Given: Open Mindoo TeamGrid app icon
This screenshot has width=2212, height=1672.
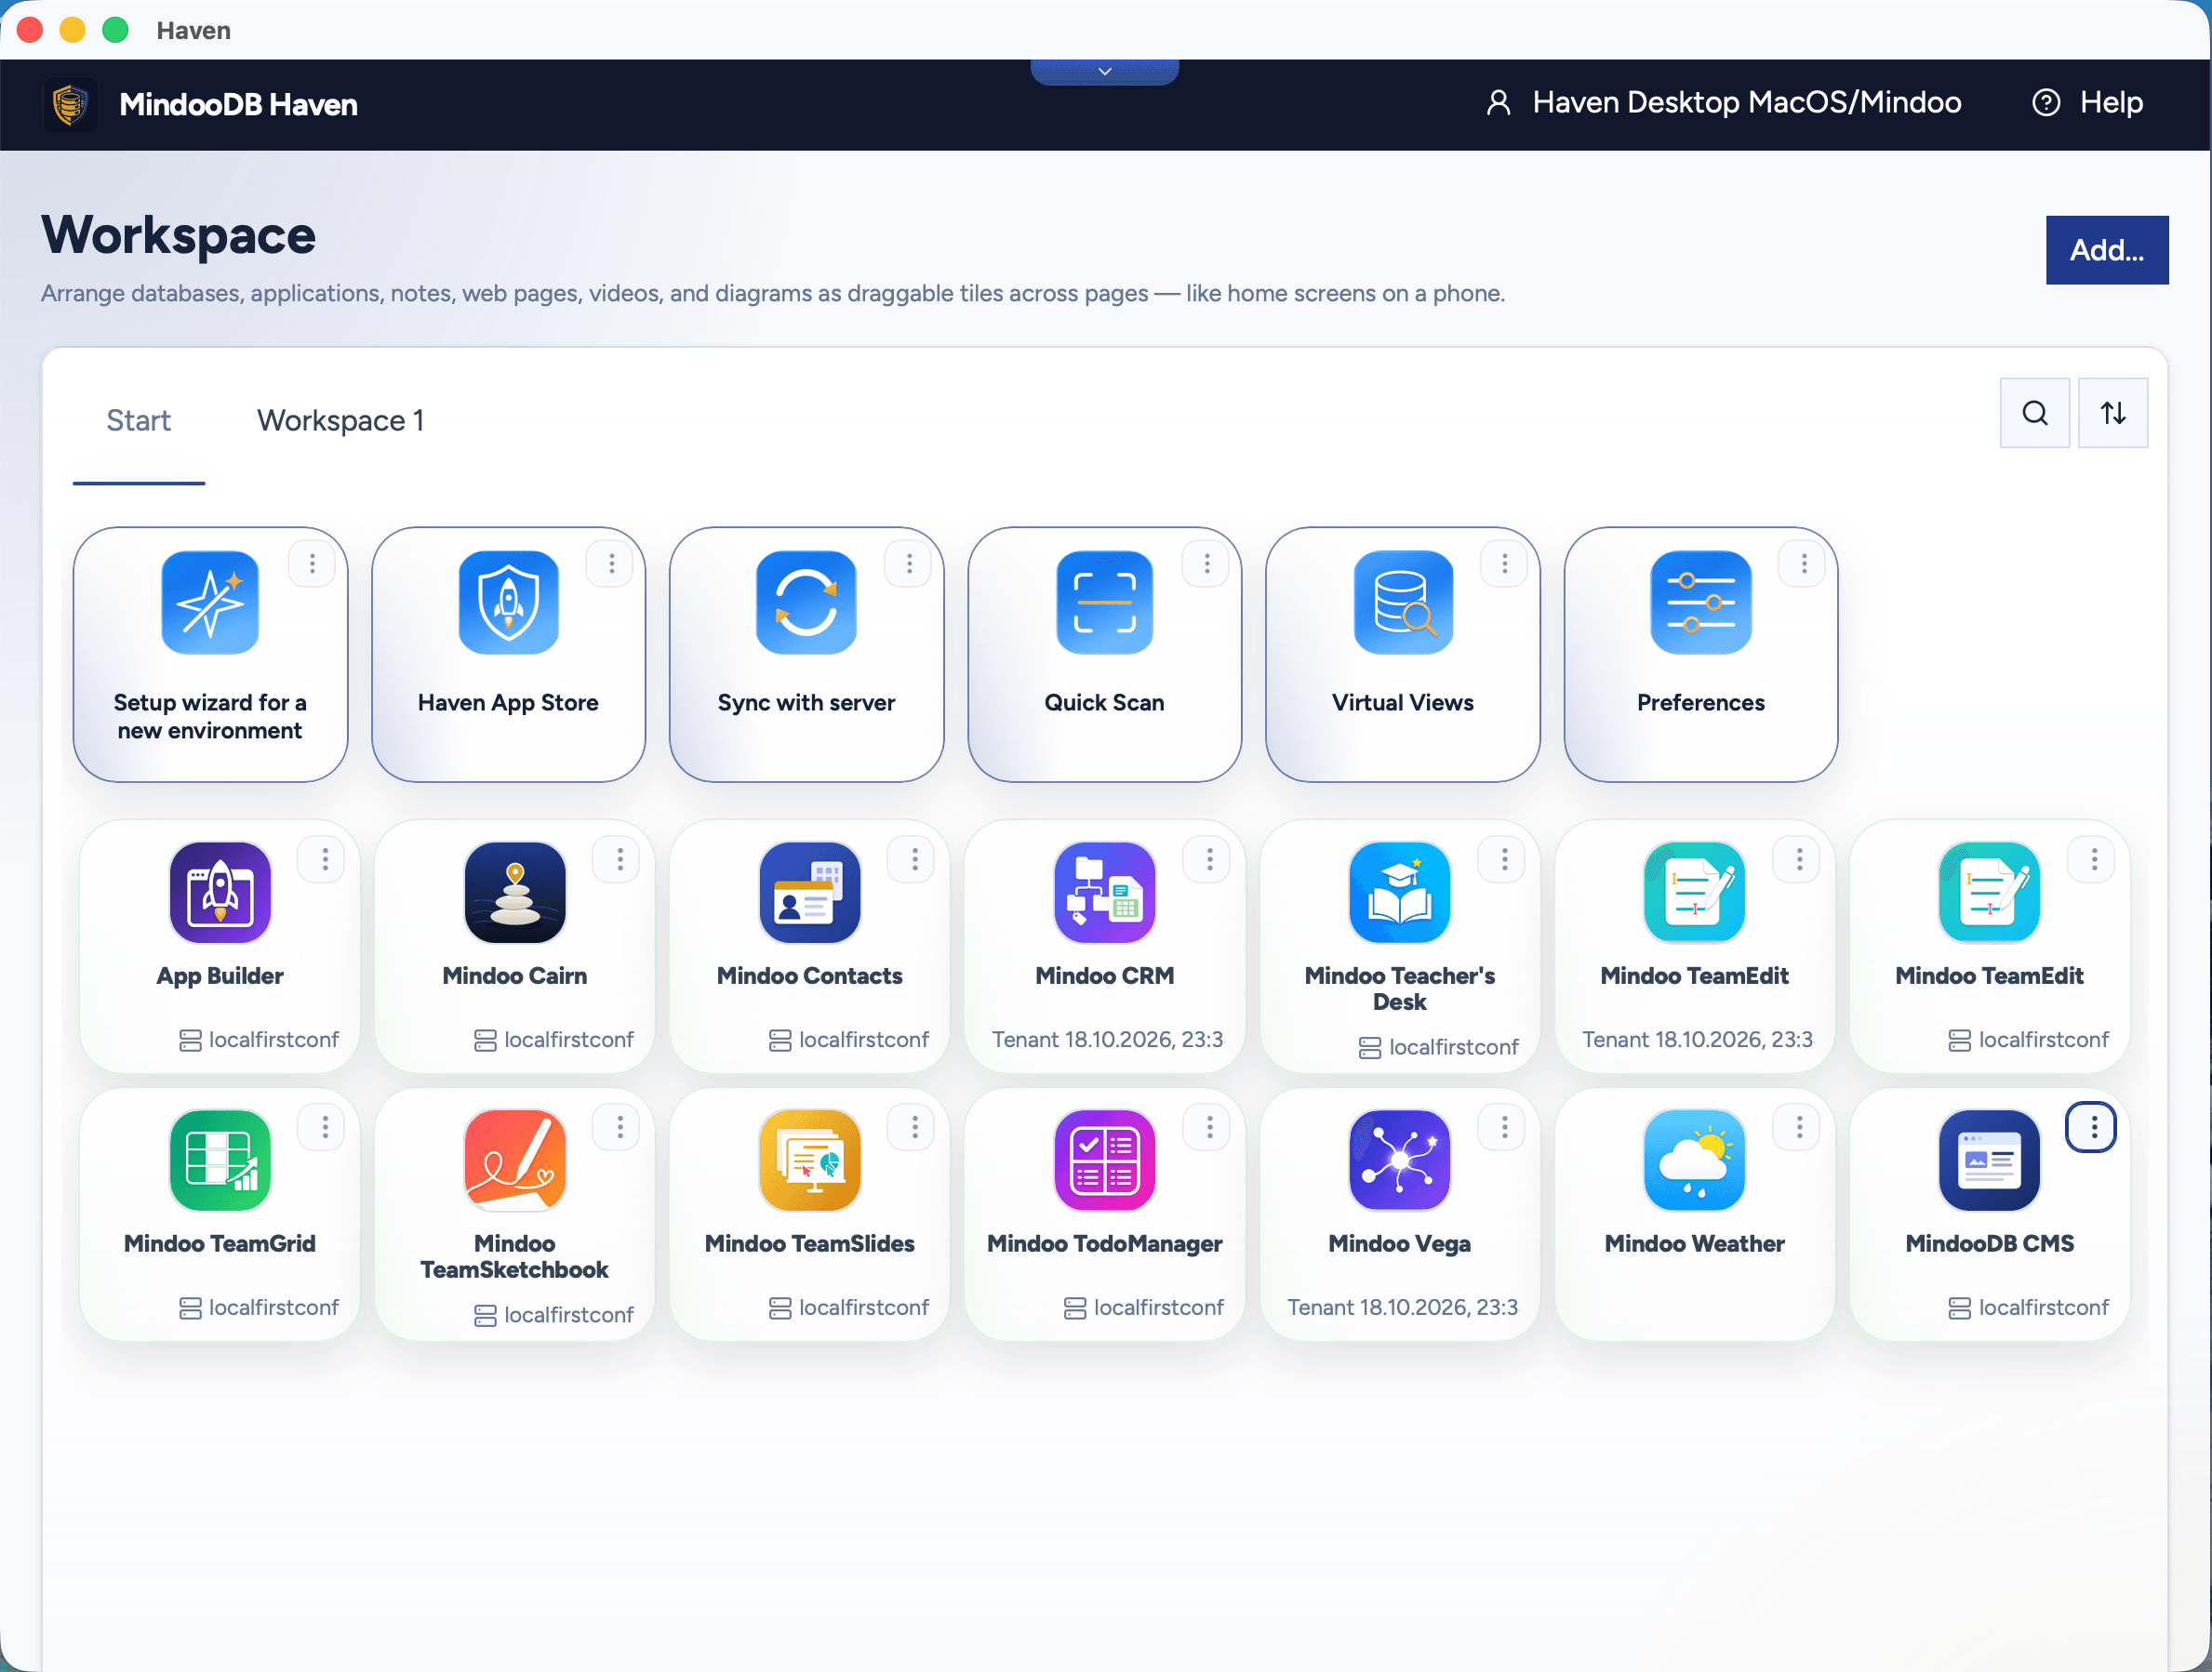Looking at the screenshot, I should (x=220, y=1160).
